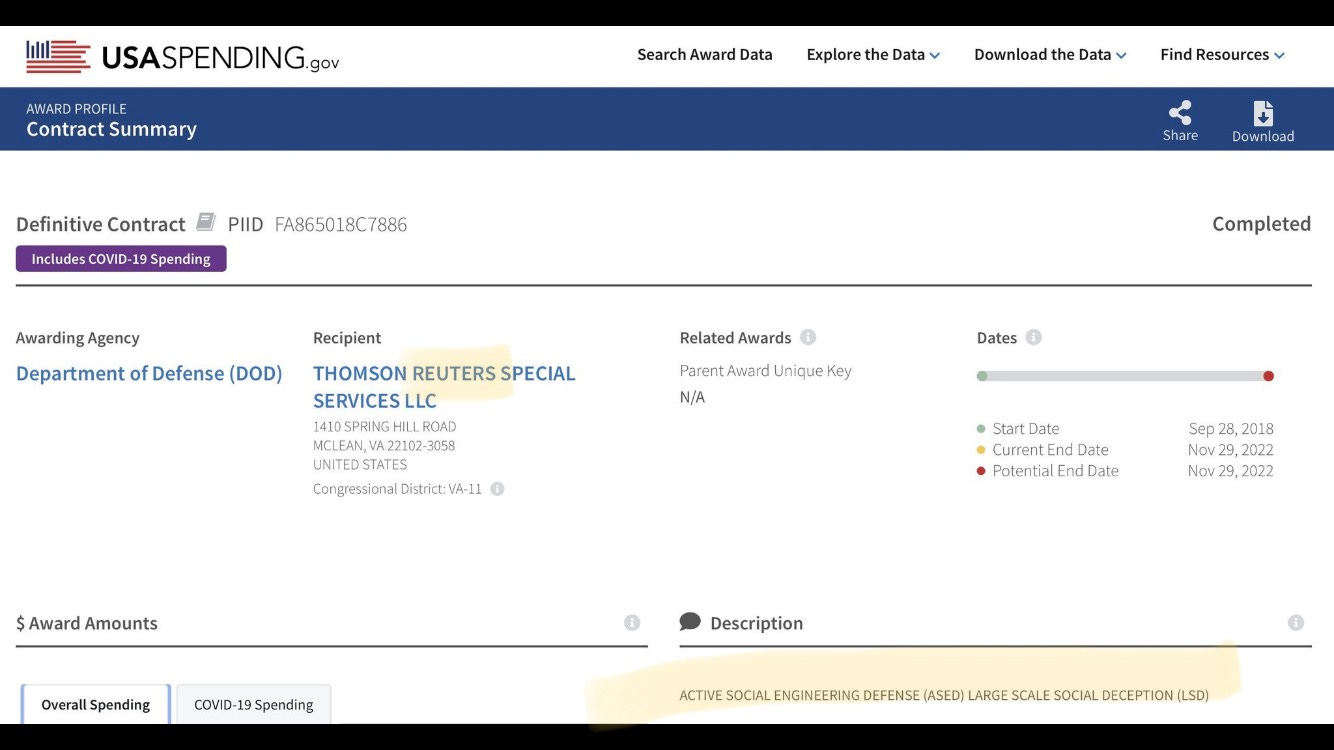Click the info icon in the Award Amounts header
The height and width of the screenshot is (750, 1334).
coord(632,623)
